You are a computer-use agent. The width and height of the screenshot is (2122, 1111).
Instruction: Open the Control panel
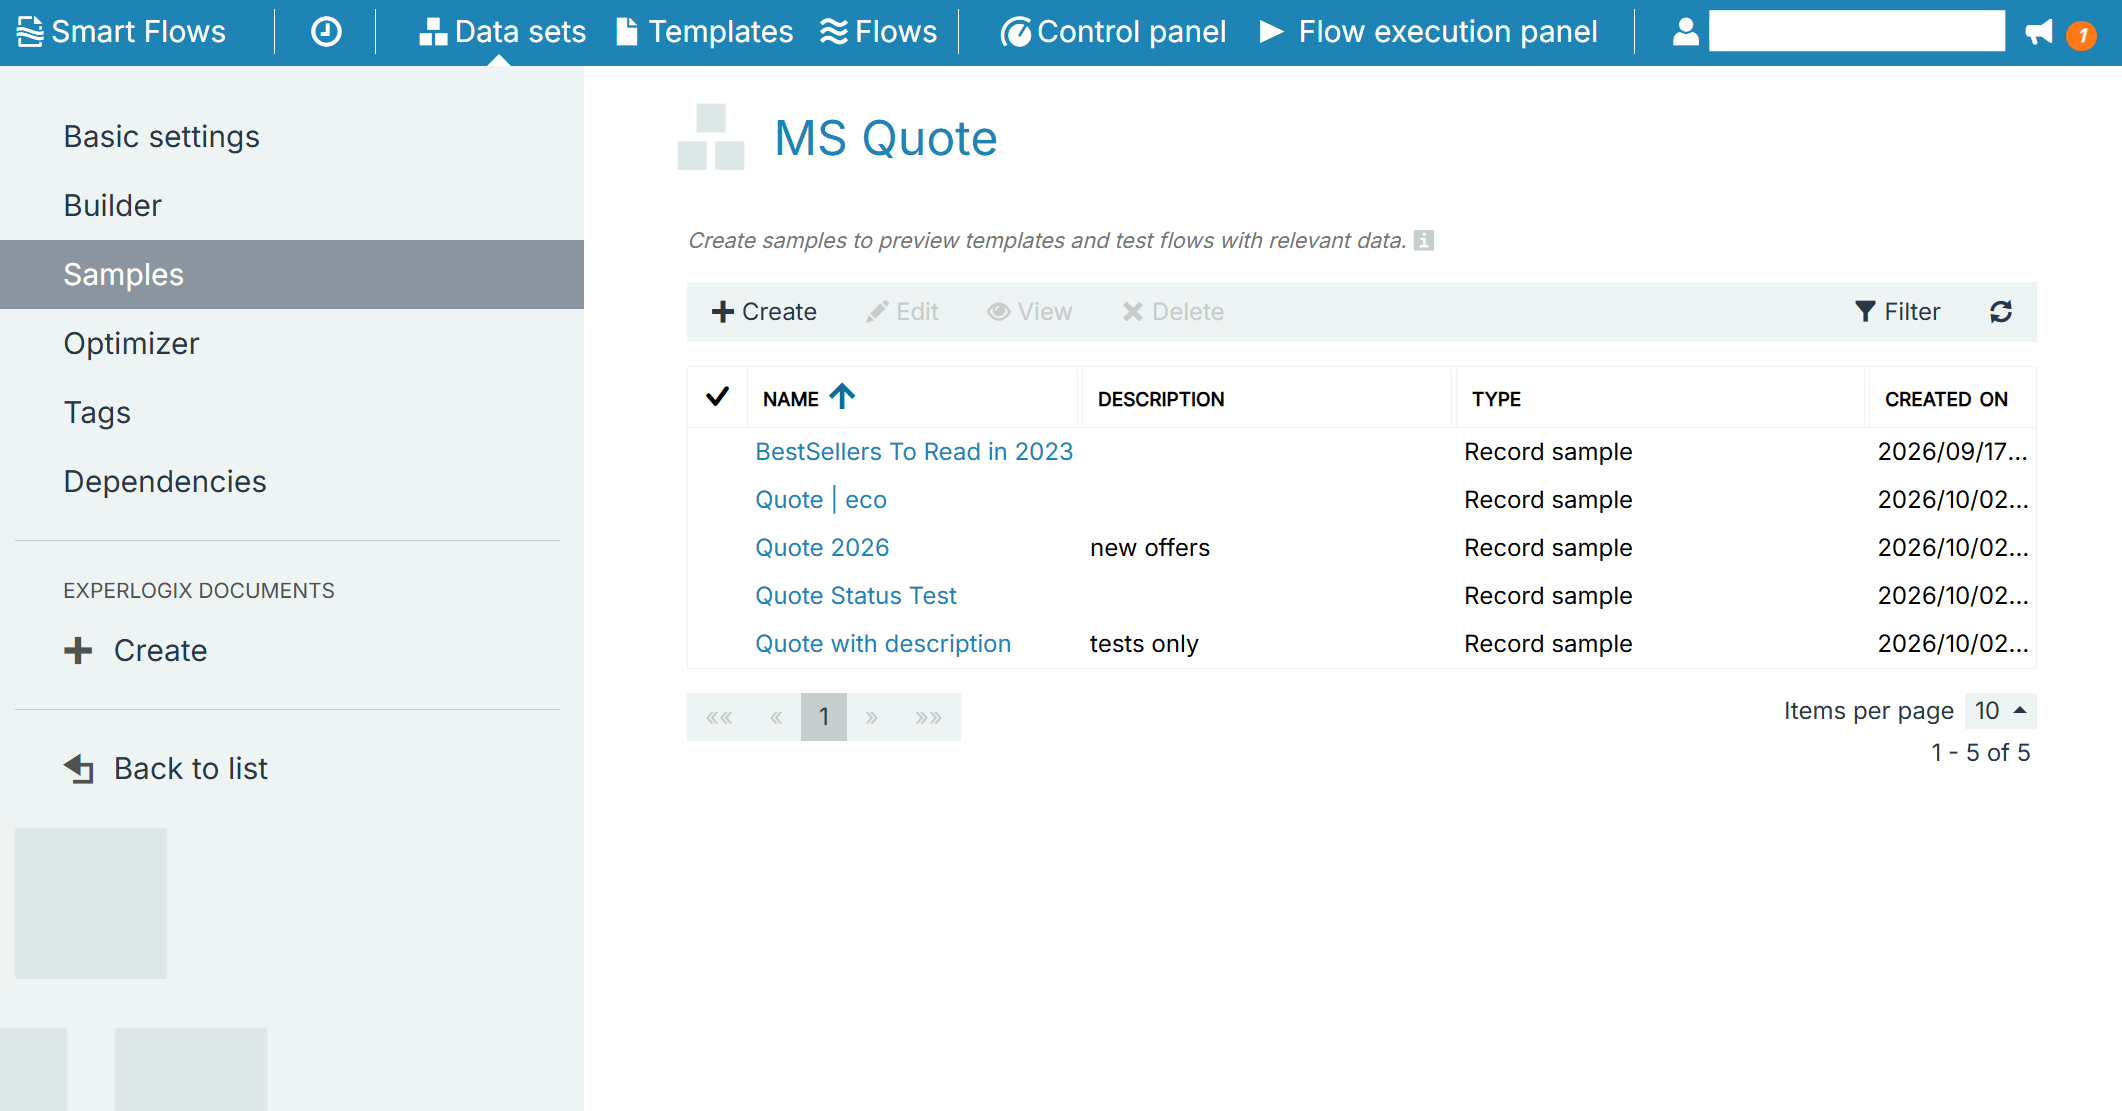point(1112,32)
